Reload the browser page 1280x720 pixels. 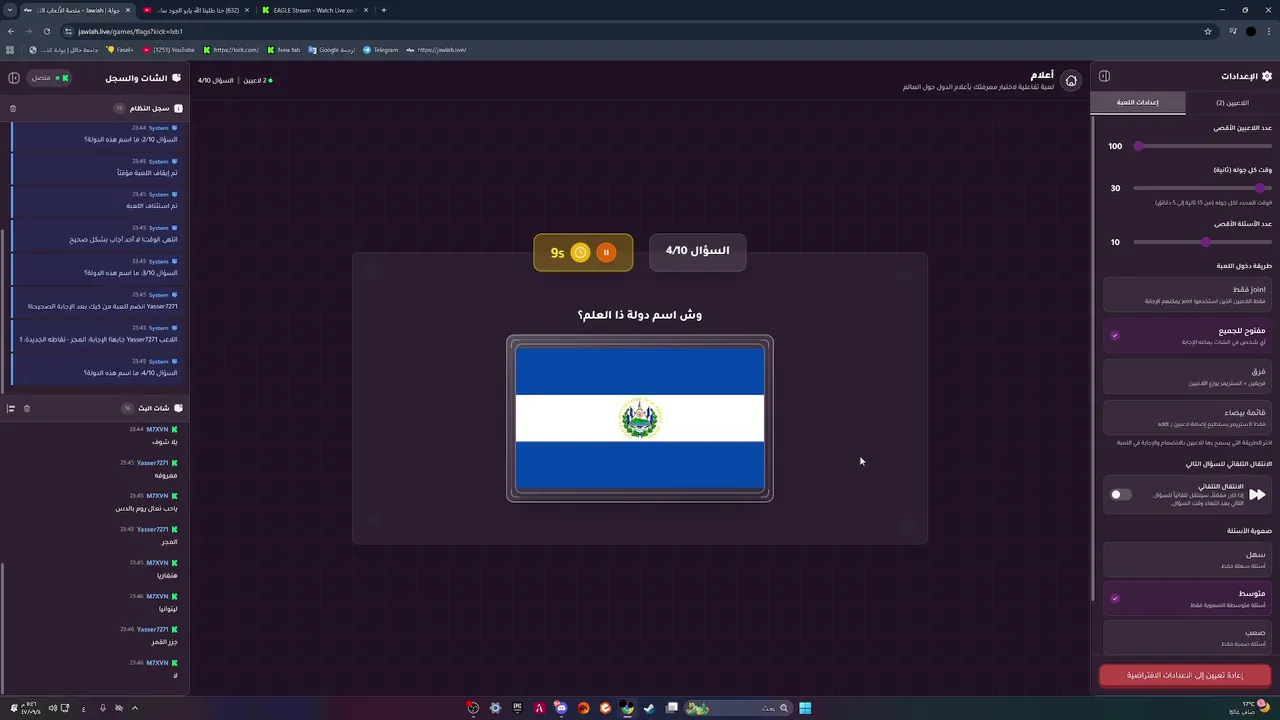coord(46,31)
